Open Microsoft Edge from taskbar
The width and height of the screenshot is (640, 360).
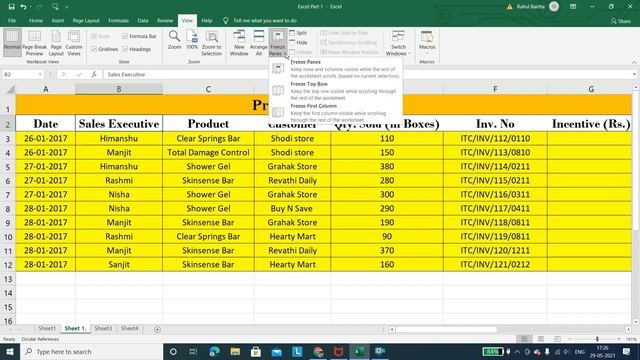(x=214, y=351)
